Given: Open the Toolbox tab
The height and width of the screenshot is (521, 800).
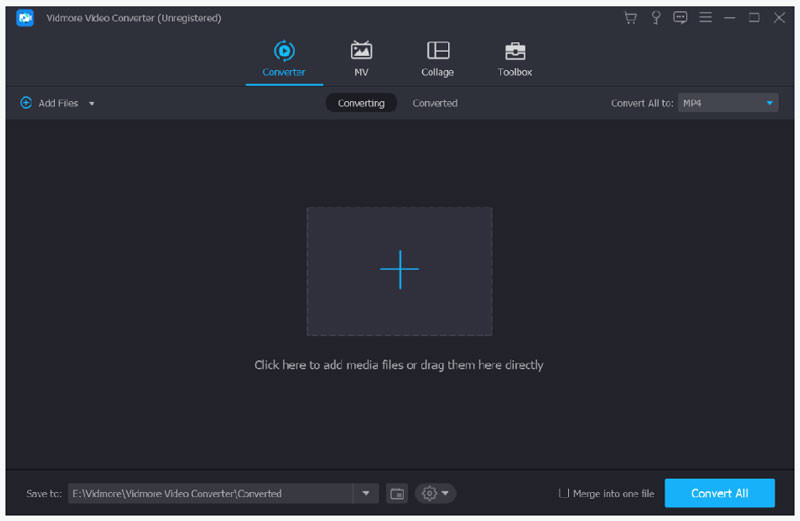Looking at the screenshot, I should click(515, 59).
